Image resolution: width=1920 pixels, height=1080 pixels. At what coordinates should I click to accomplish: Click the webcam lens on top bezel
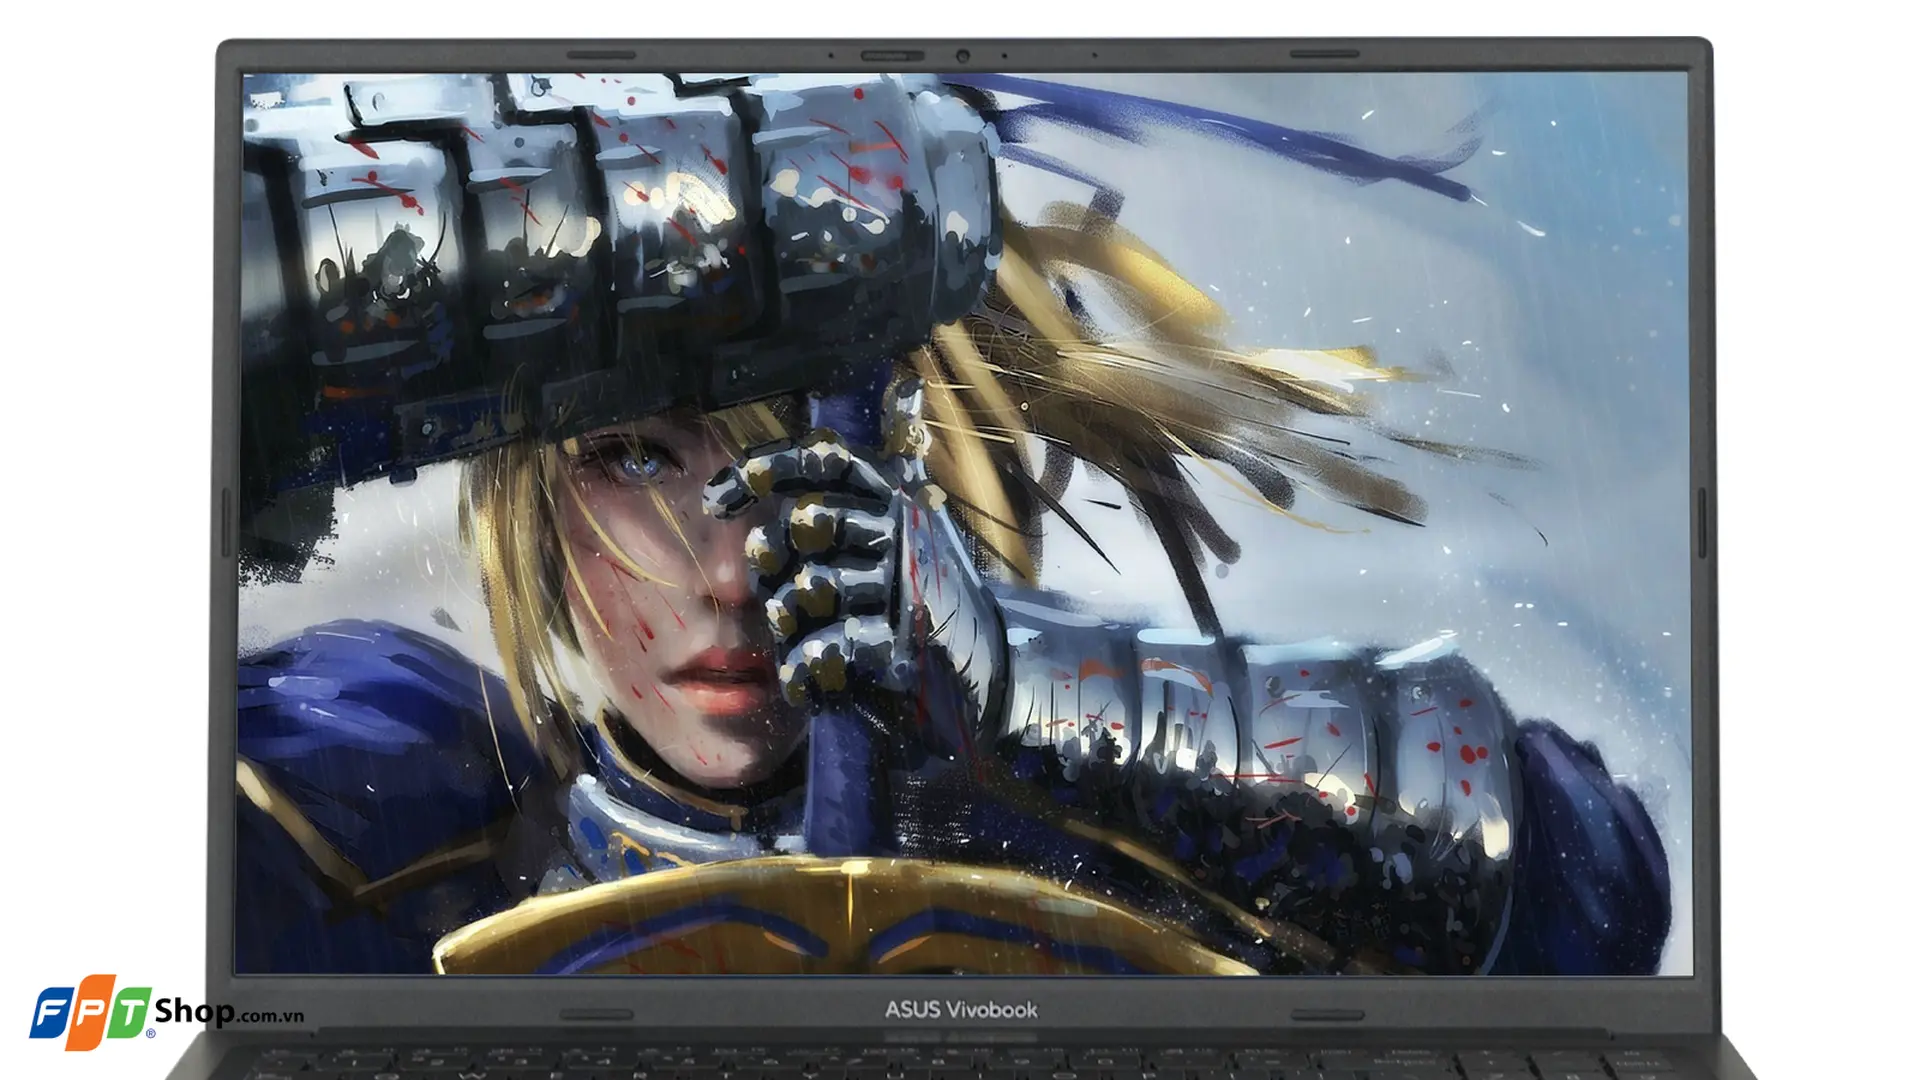pos(962,56)
